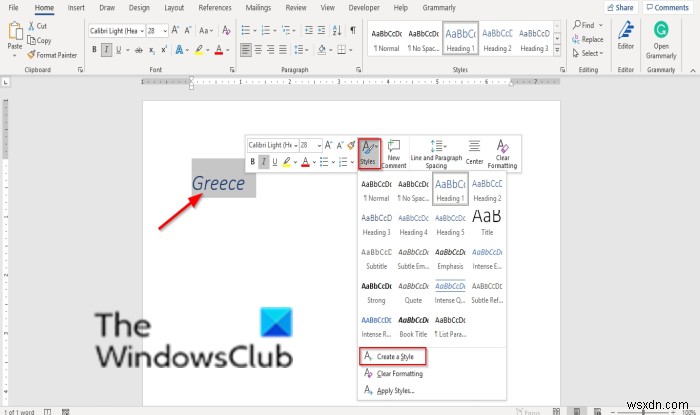The image size is (700, 415).
Task: Toggle Align Left in ribbon
Action: click(246, 50)
